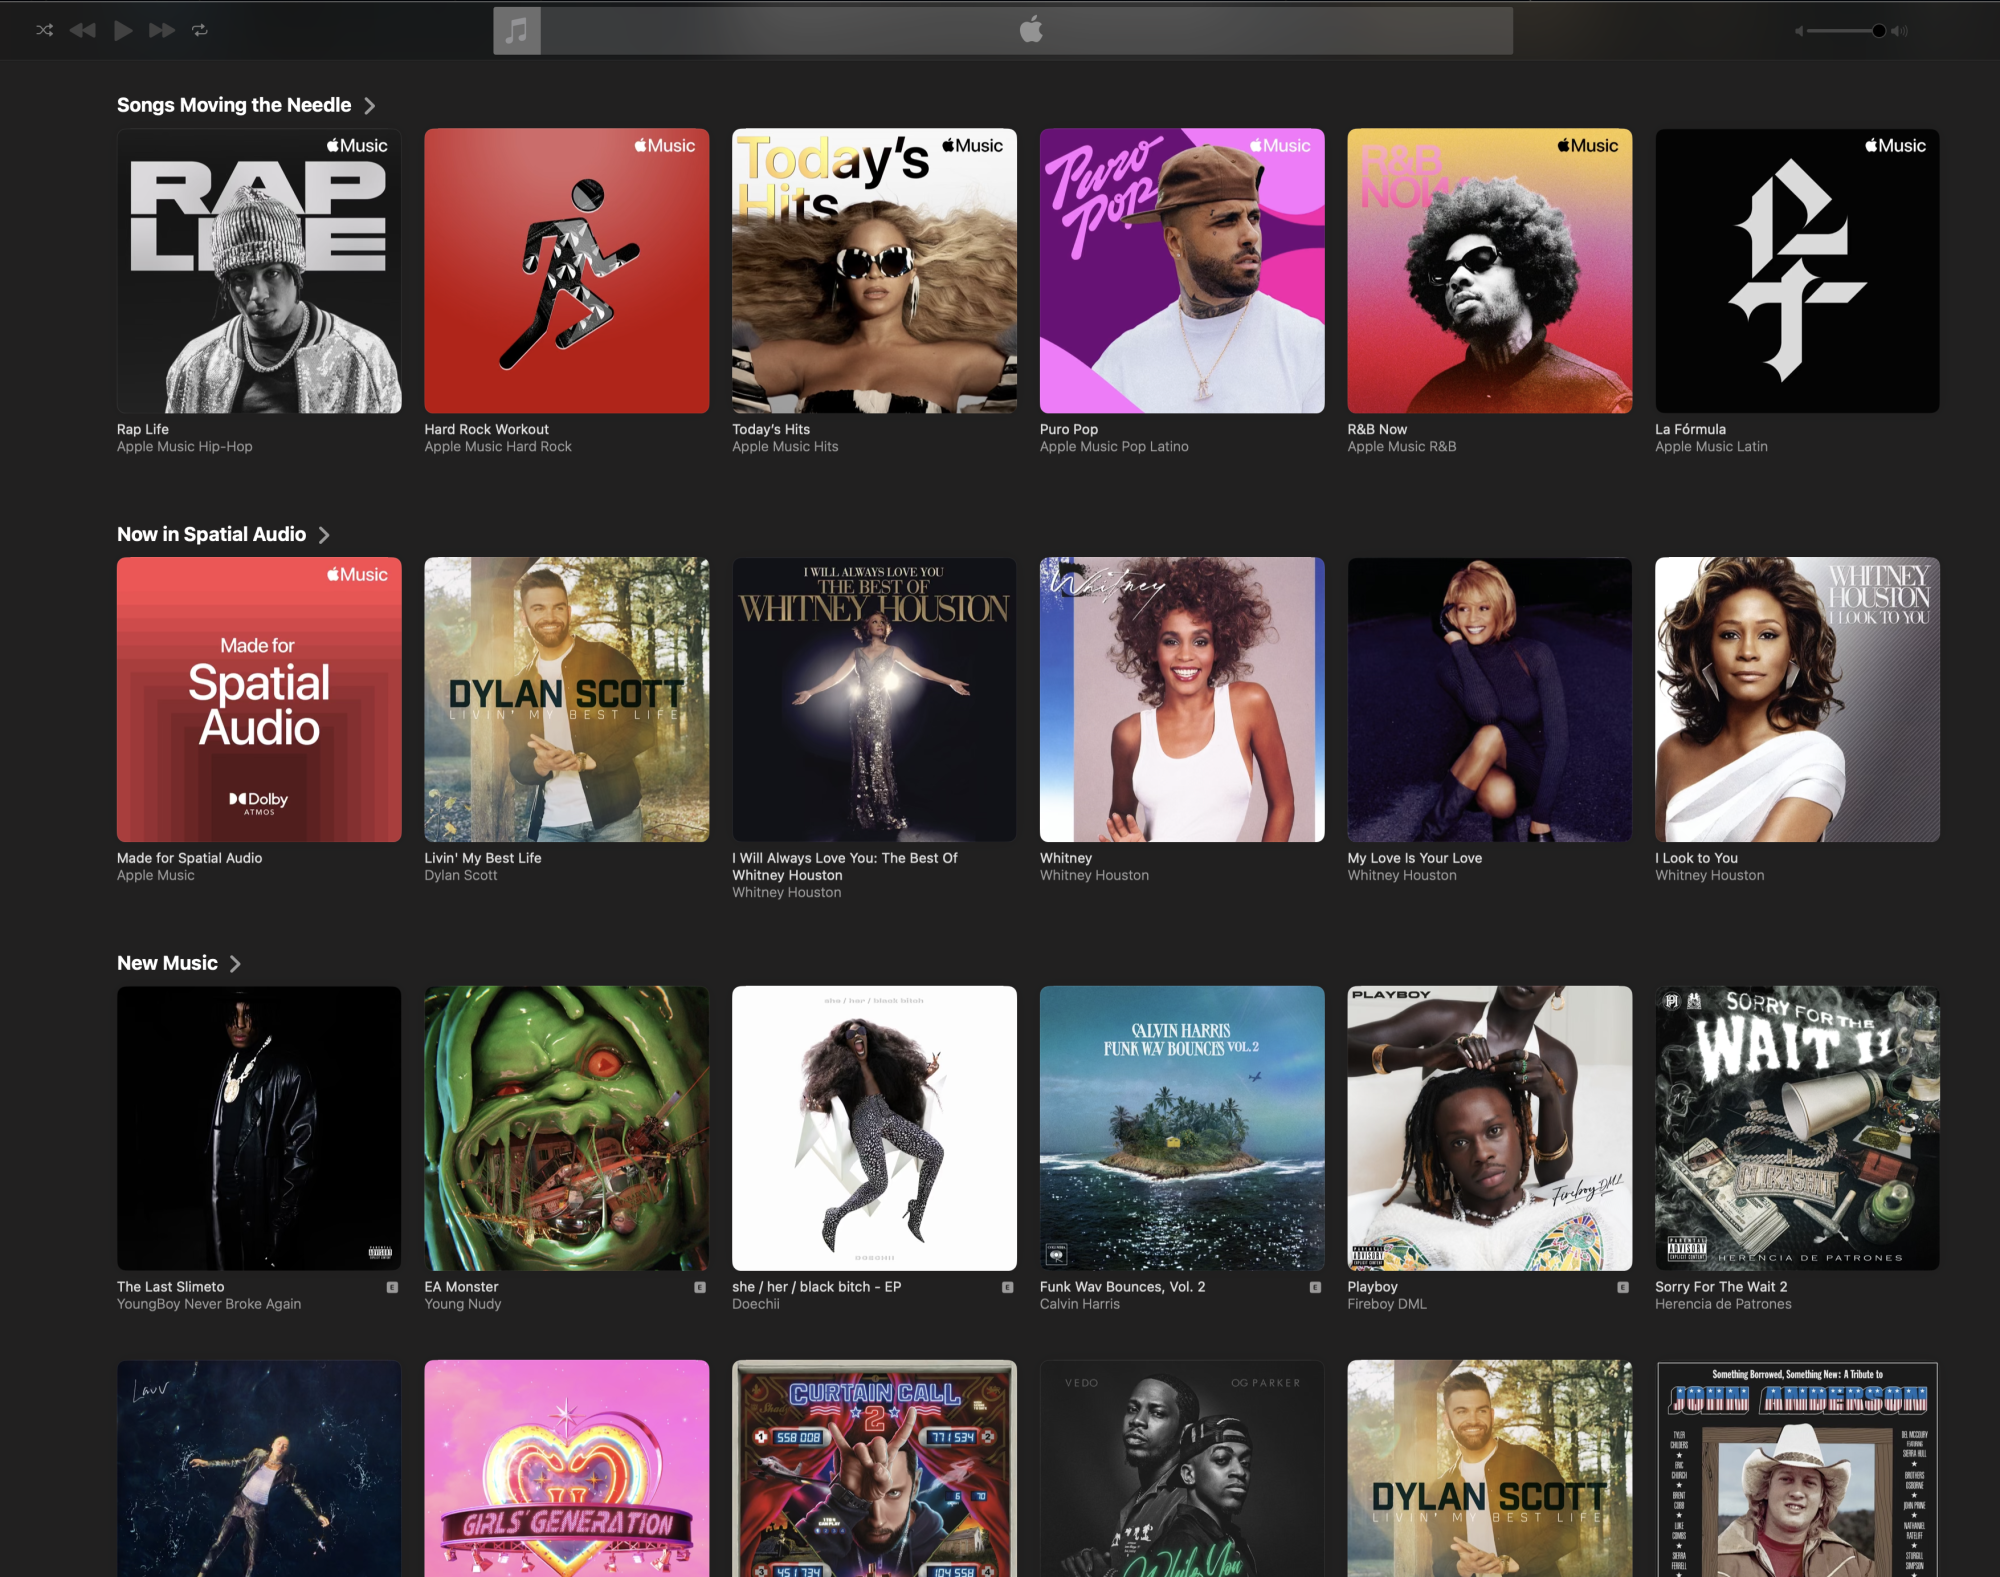The height and width of the screenshot is (1577, 2000).
Task: Open the Hard Rock Workout playlist cover
Action: (567, 271)
